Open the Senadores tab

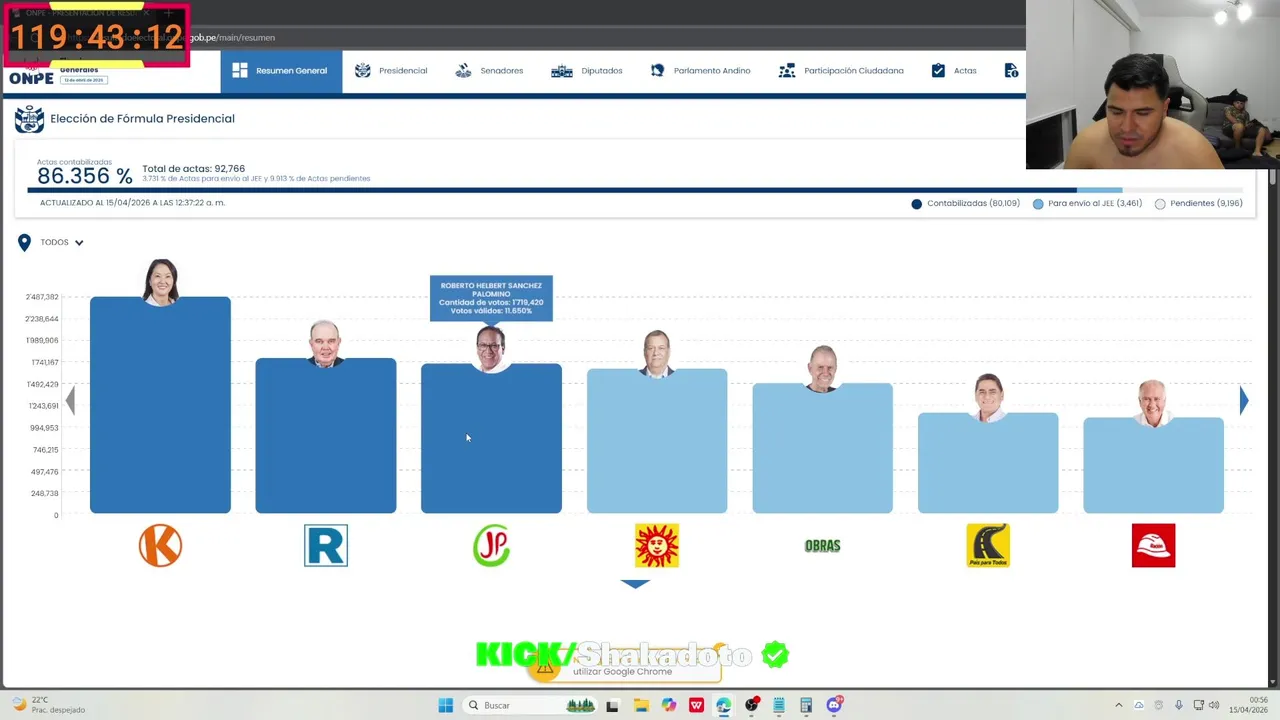489,71
